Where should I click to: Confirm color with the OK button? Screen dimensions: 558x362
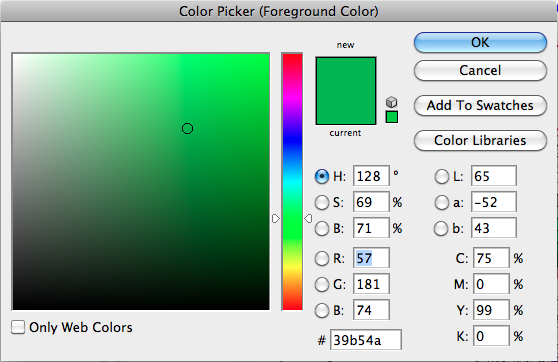click(480, 42)
